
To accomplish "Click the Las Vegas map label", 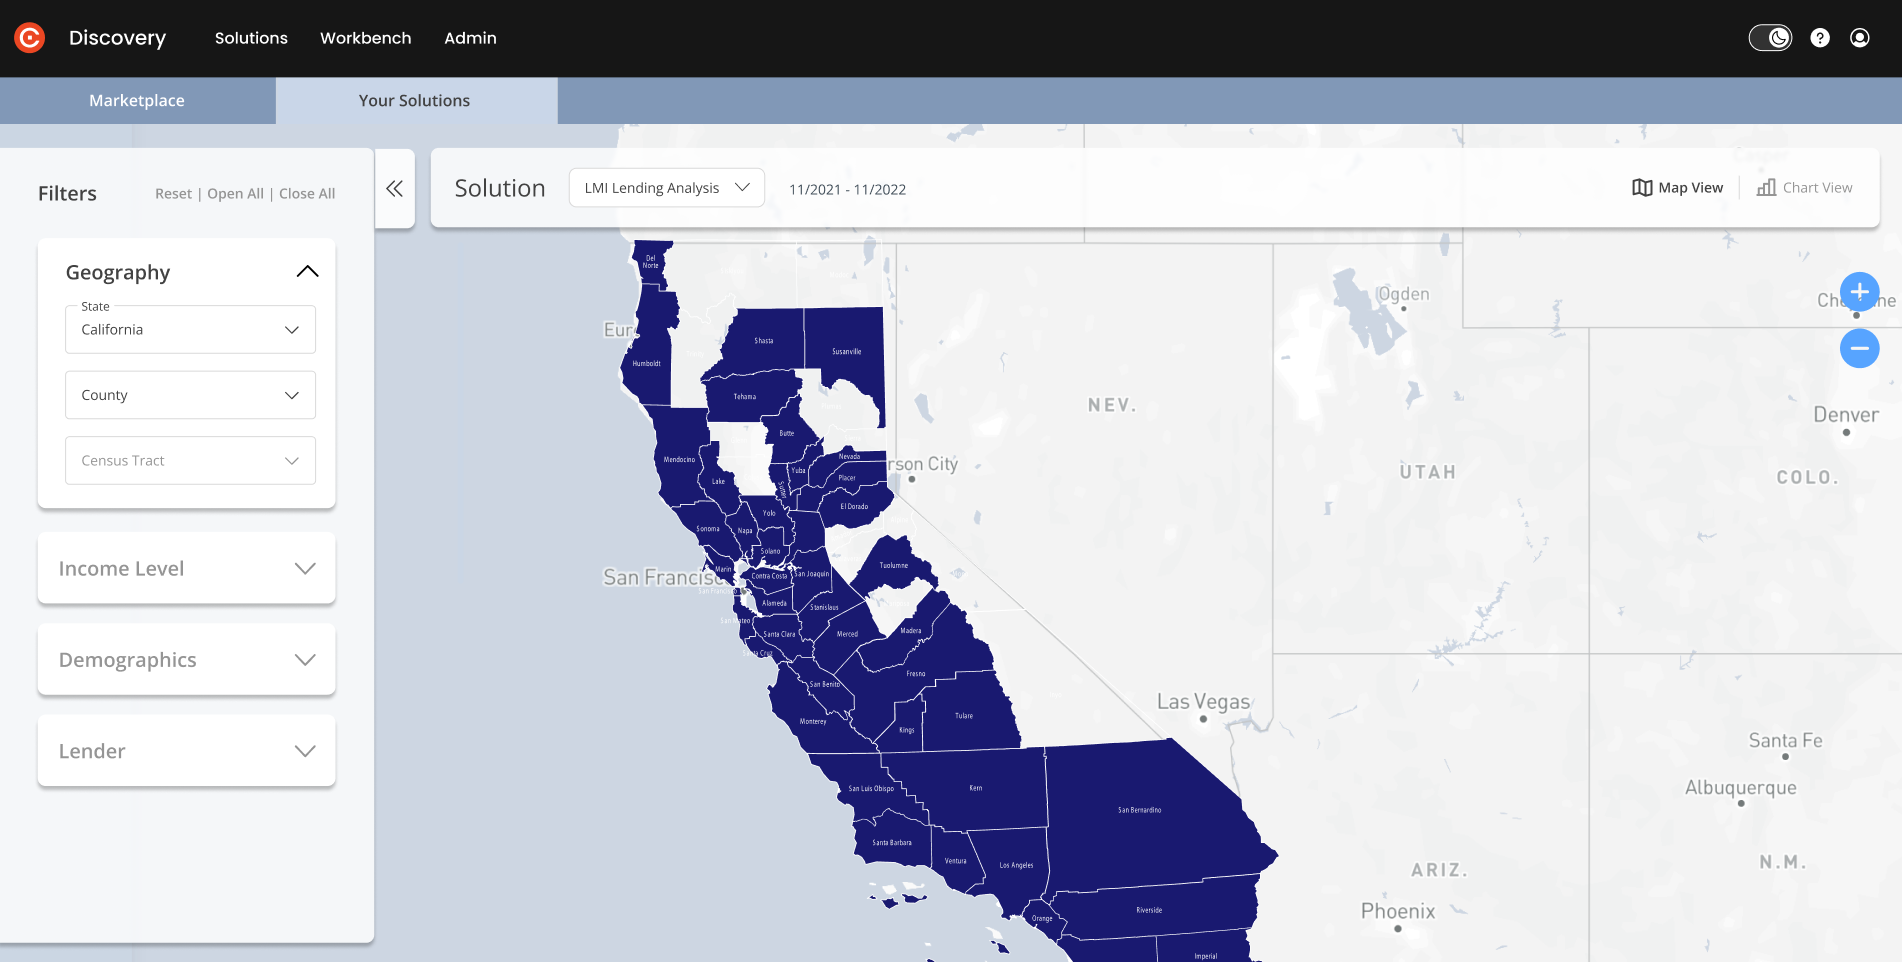I will [x=1203, y=702].
